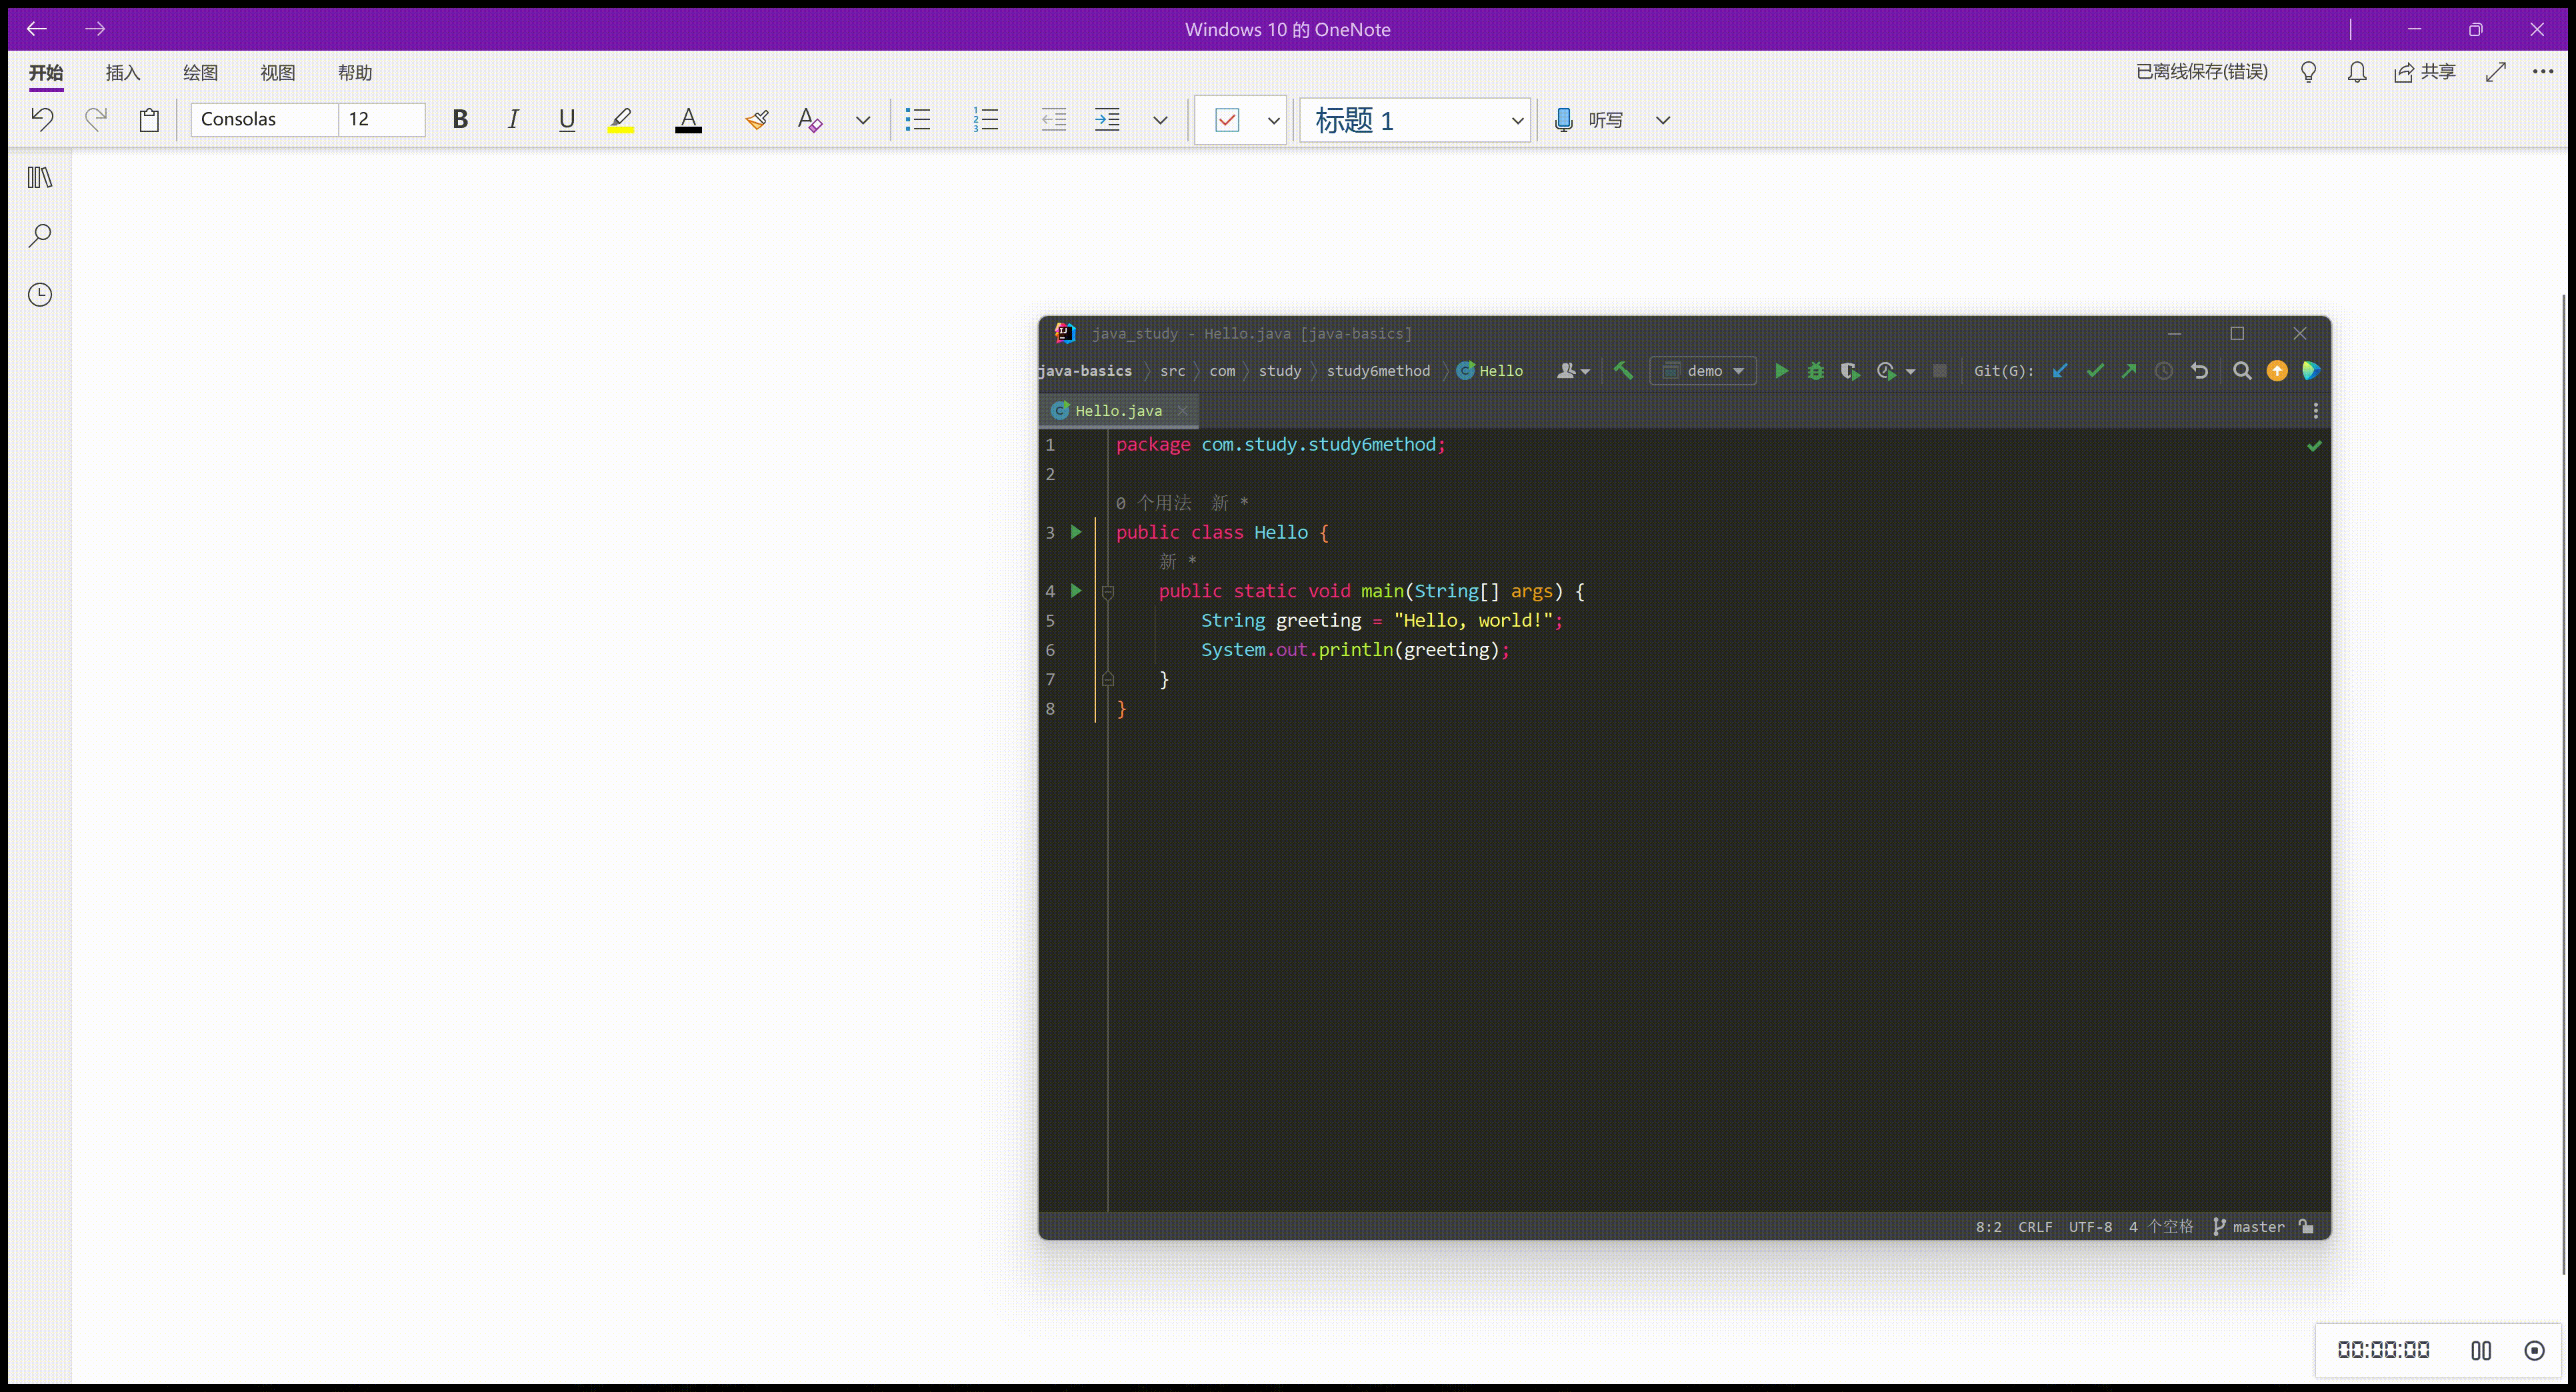Start dictation with the microphone icon
The height and width of the screenshot is (1392, 2576).
tap(1563, 120)
